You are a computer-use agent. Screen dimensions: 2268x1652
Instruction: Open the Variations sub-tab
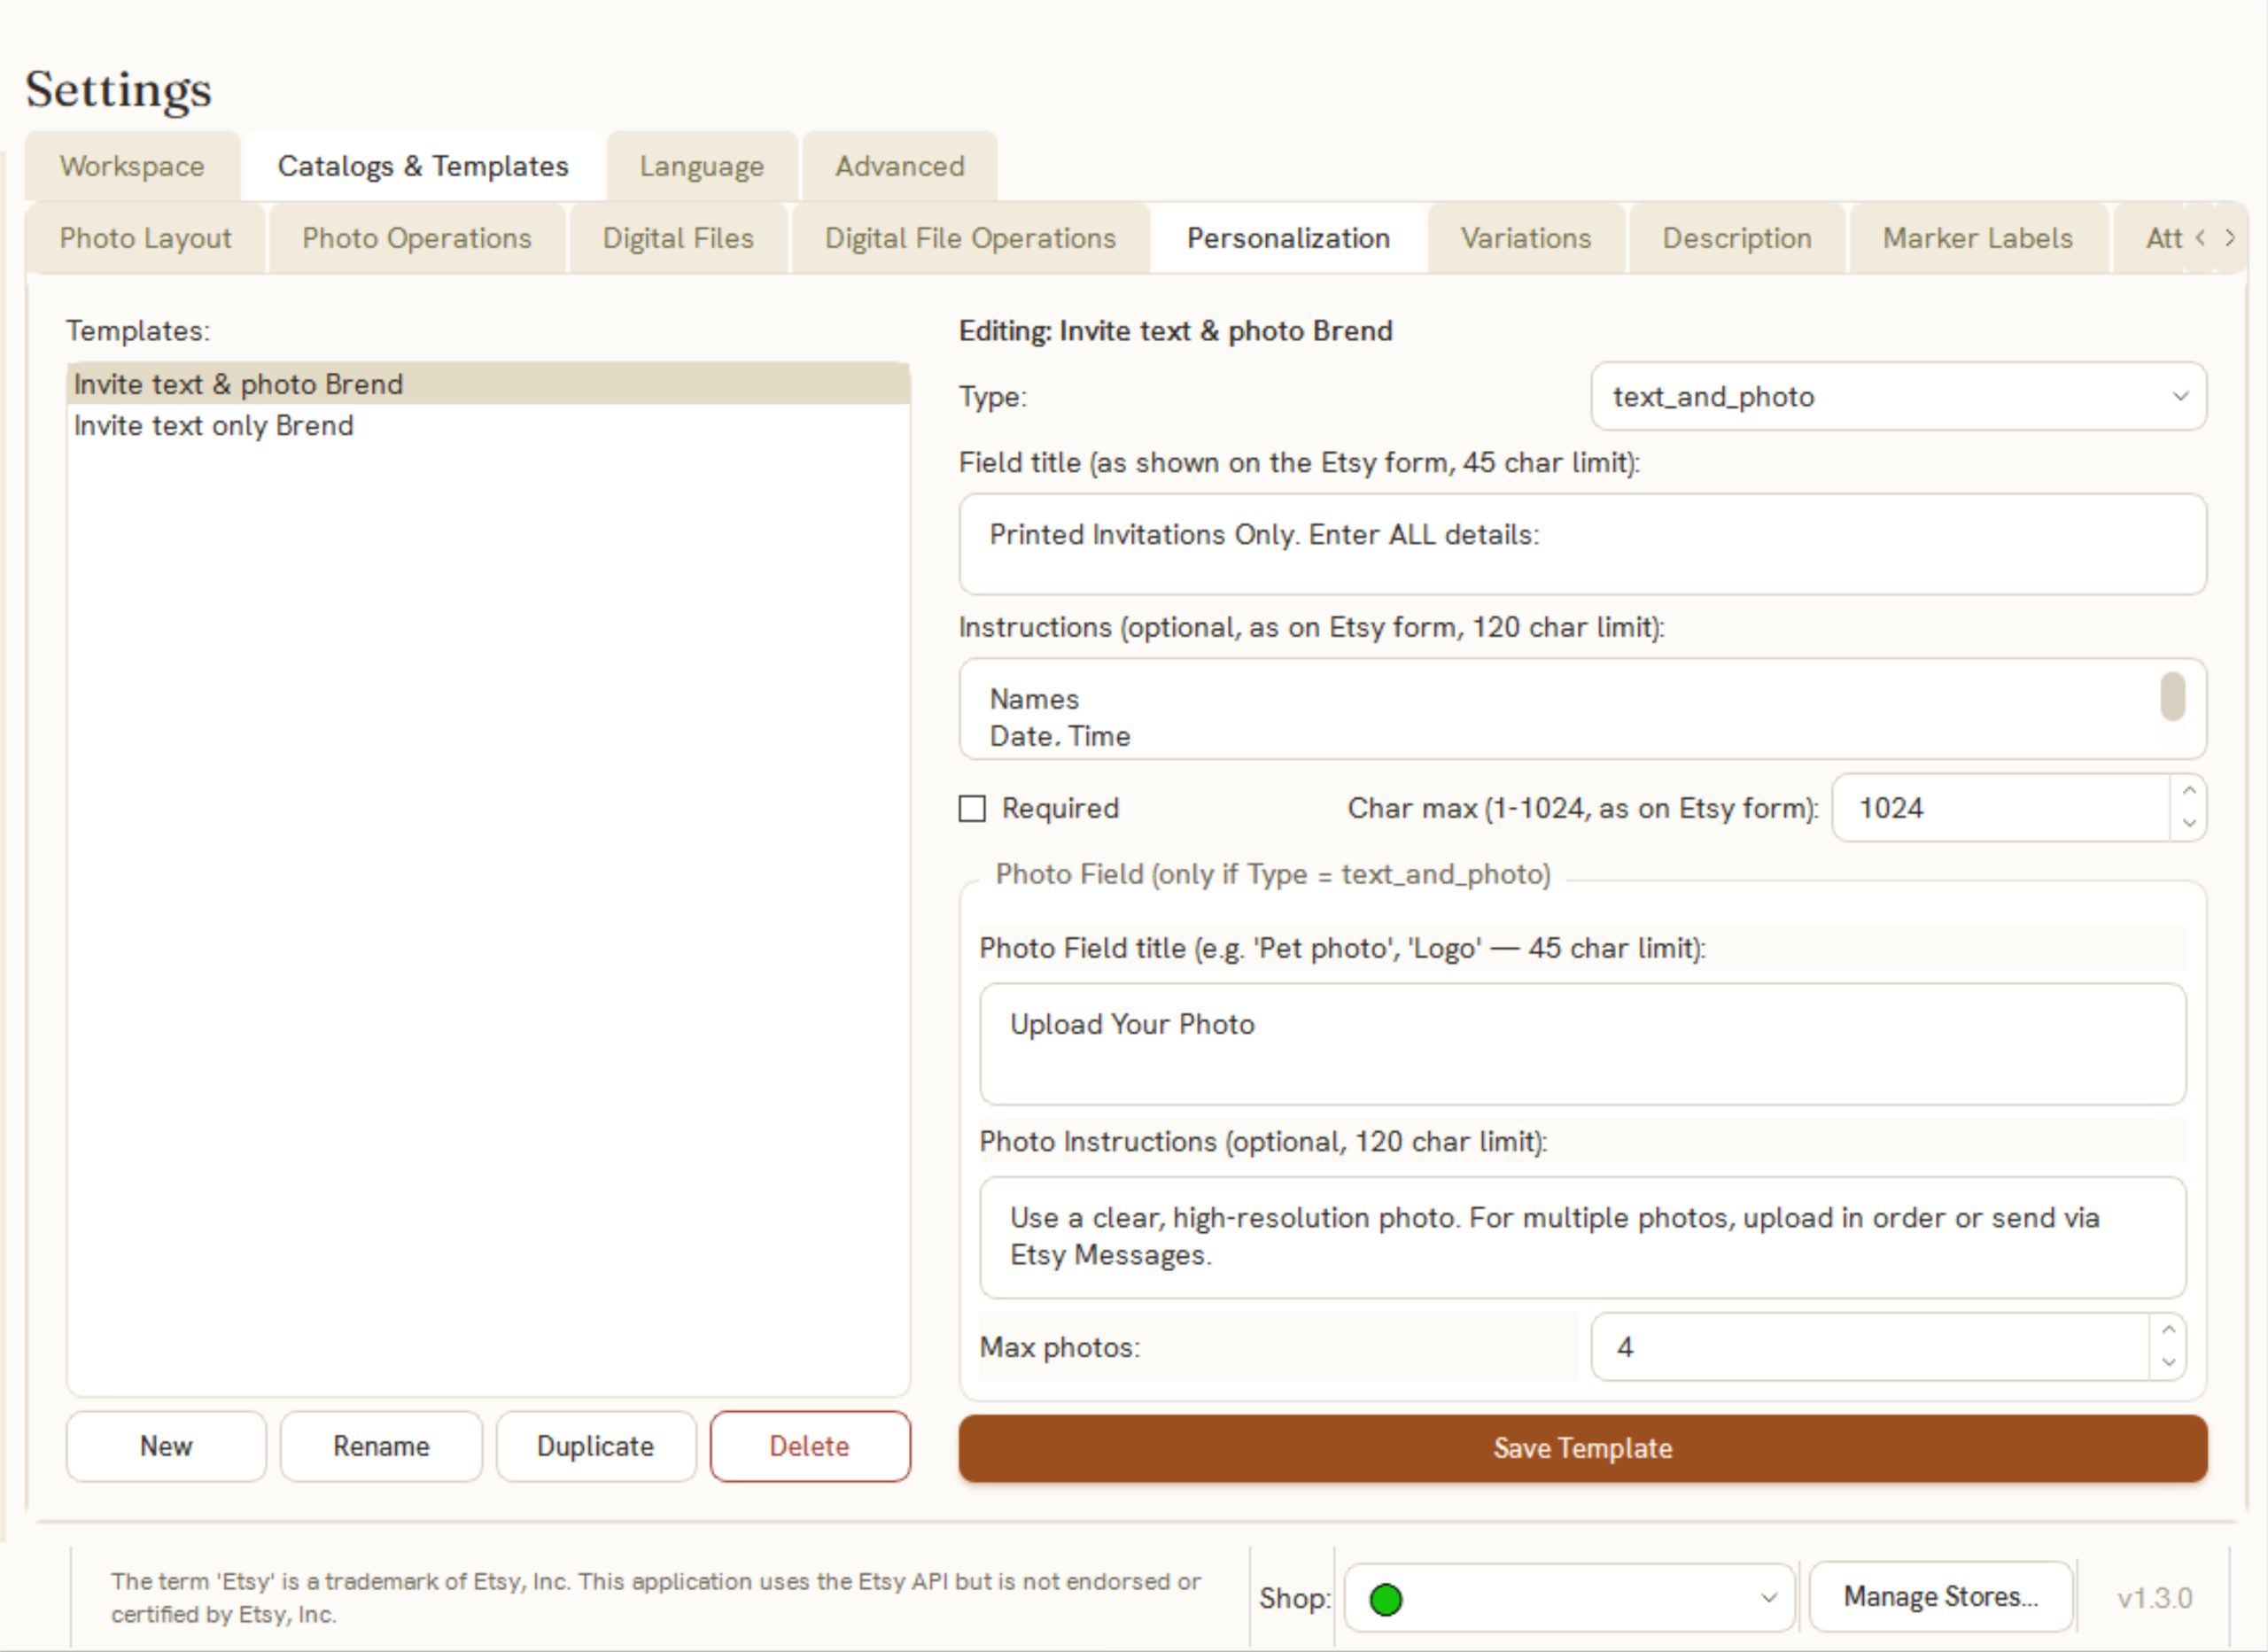coord(1526,238)
